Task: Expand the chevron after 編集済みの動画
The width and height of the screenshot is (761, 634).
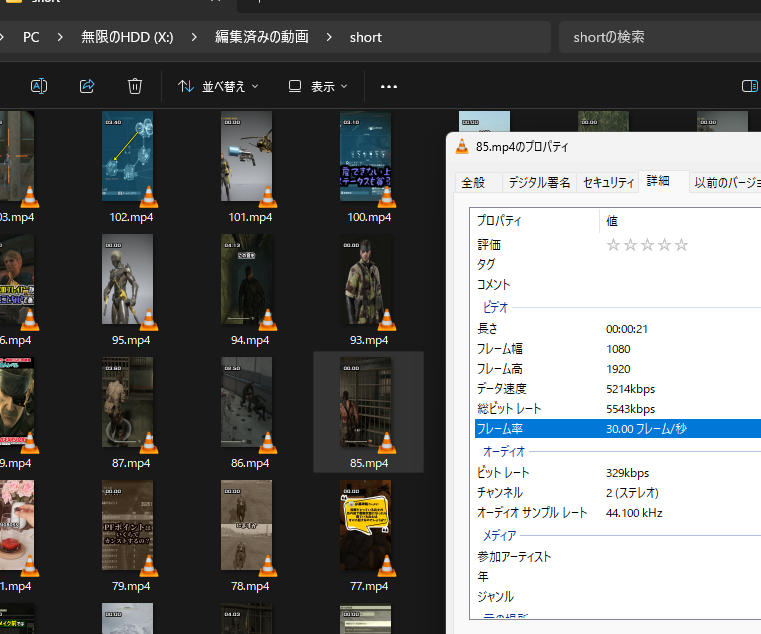Action: 329,37
